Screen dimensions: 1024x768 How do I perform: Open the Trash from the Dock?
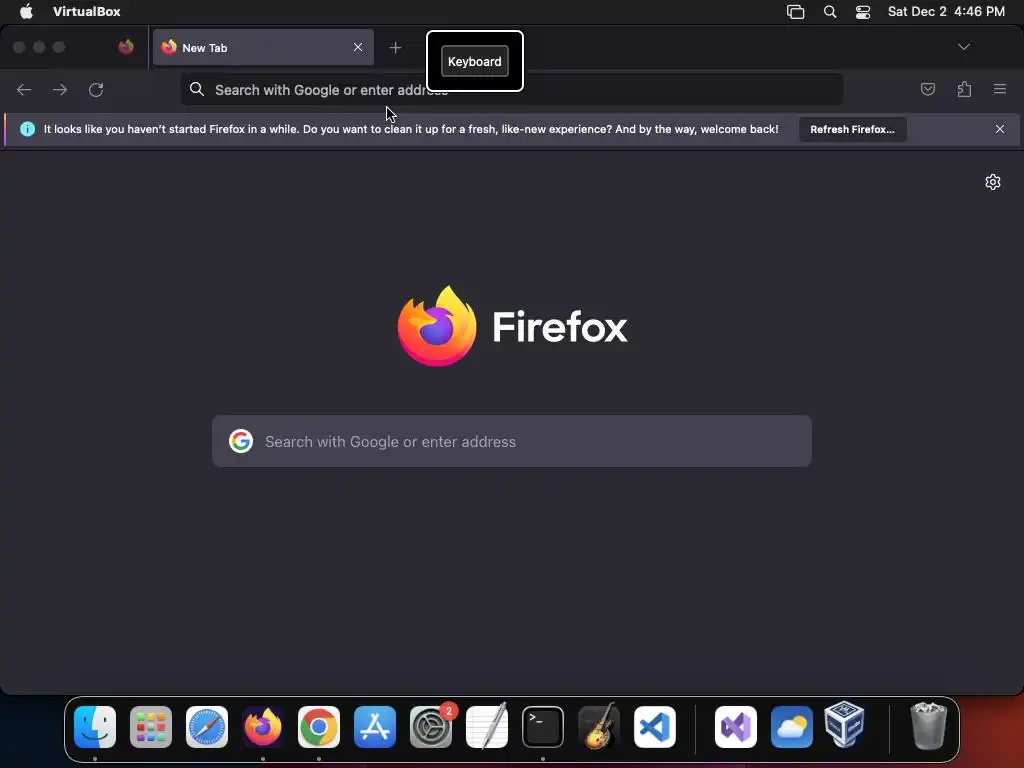pos(928,726)
